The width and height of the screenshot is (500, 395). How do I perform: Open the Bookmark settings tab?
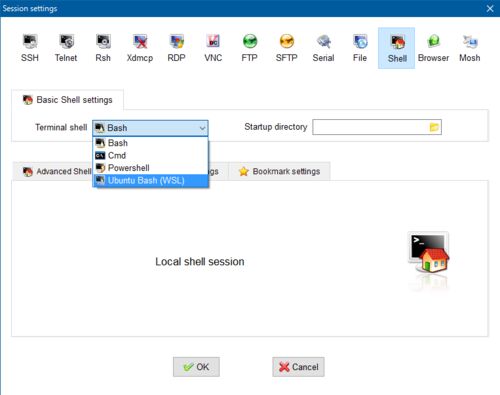click(x=279, y=171)
